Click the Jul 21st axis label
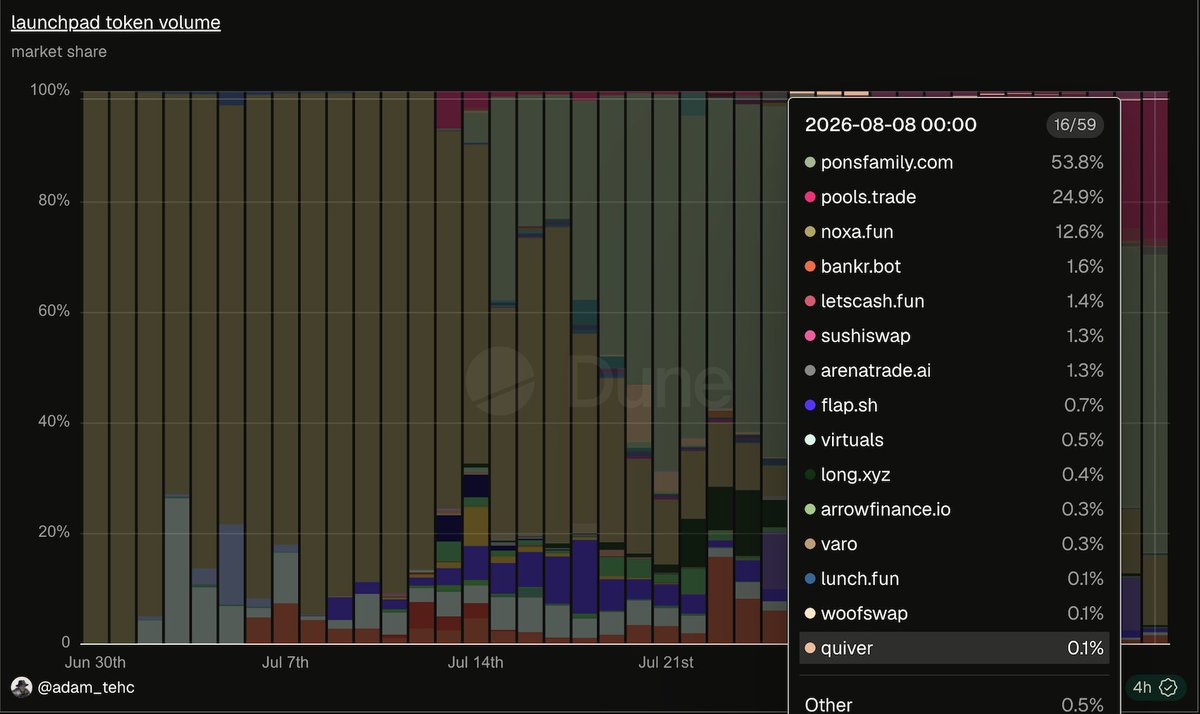 click(665, 662)
